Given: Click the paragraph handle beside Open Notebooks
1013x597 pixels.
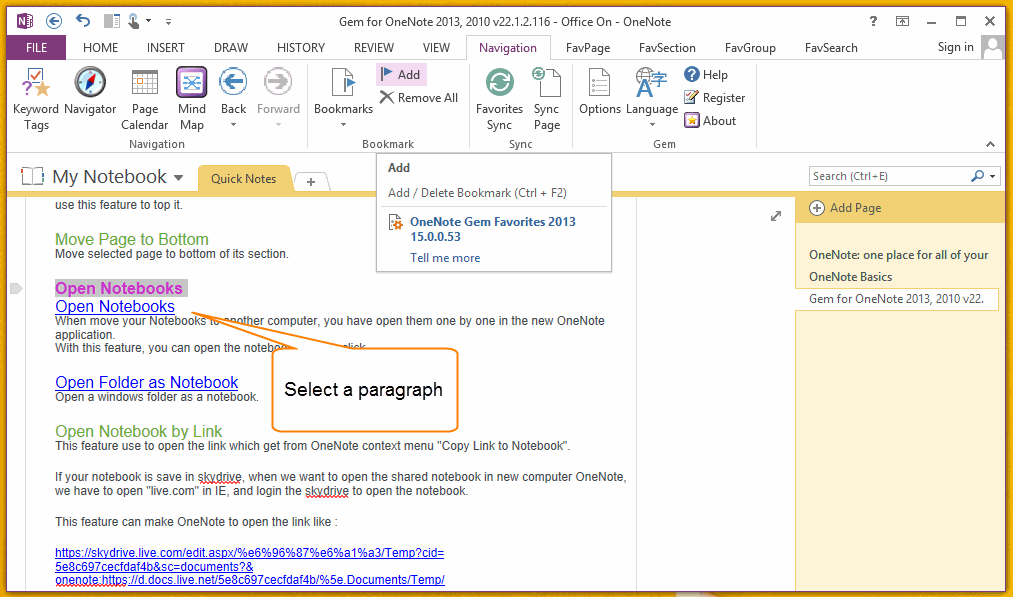Looking at the screenshot, I should tap(16, 288).
